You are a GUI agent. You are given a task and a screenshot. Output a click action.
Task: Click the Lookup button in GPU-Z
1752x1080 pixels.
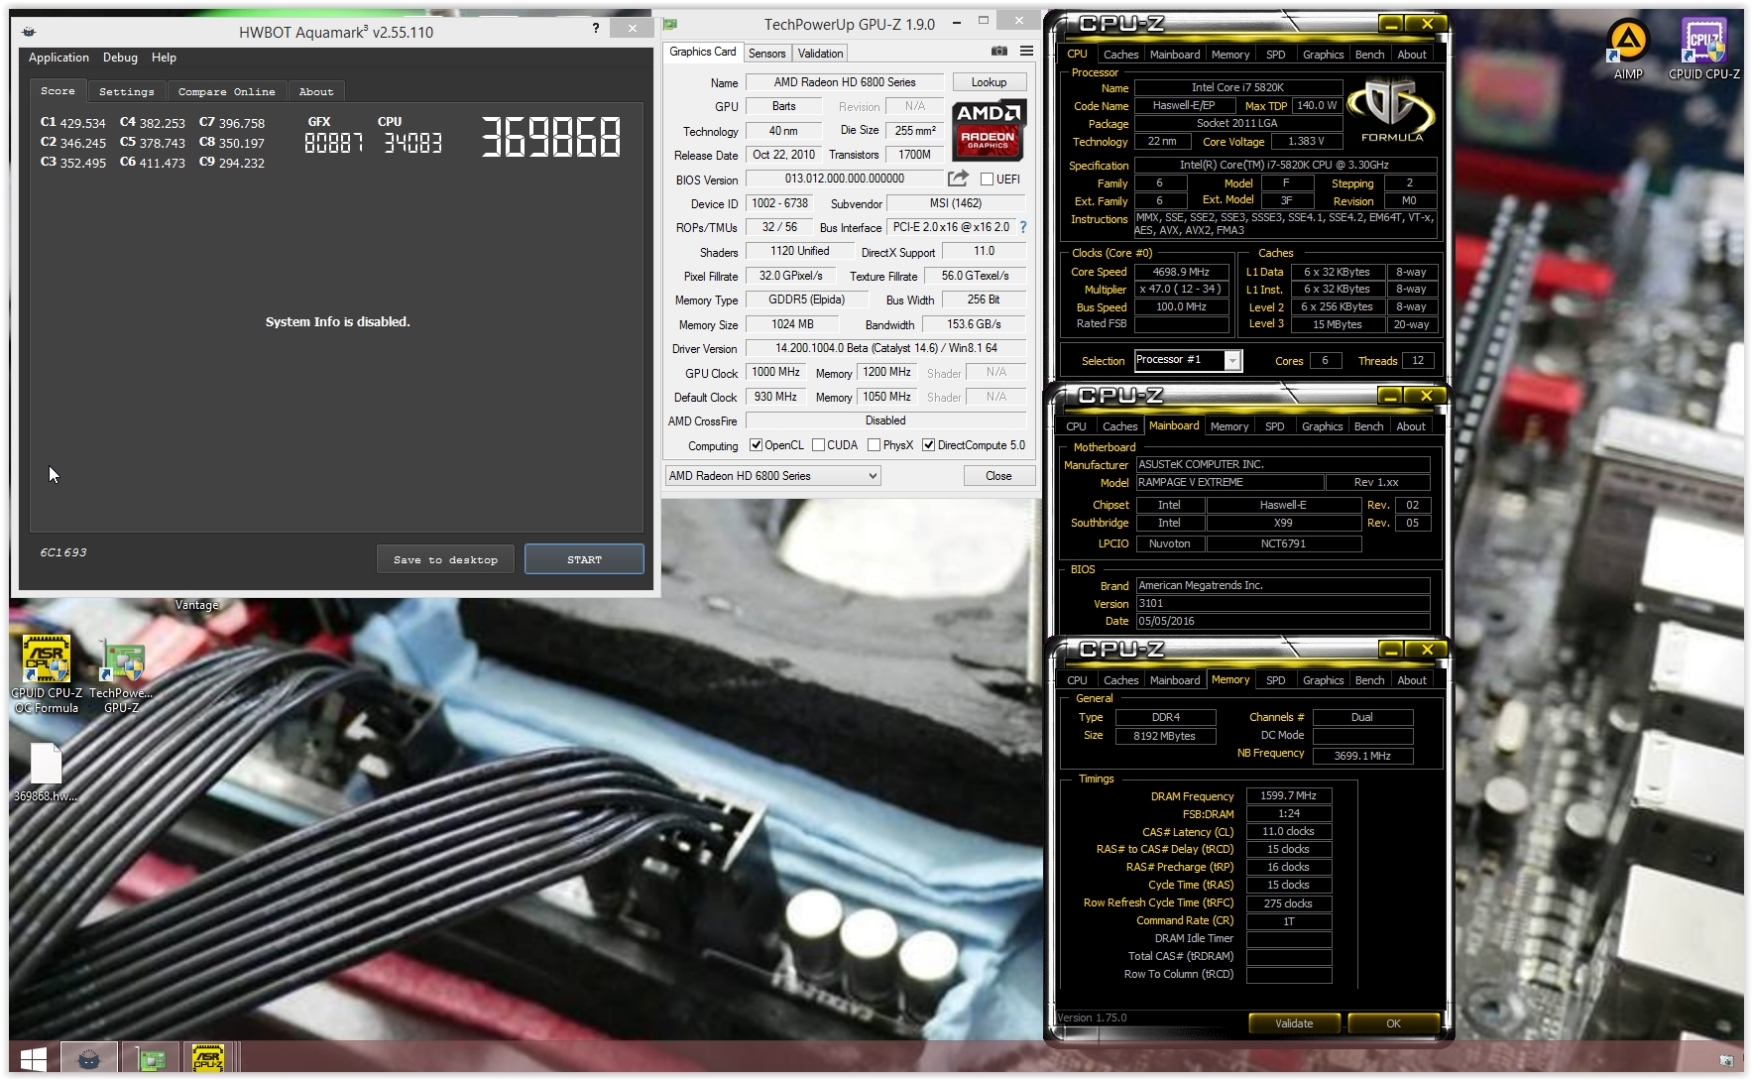coord(988,82)
